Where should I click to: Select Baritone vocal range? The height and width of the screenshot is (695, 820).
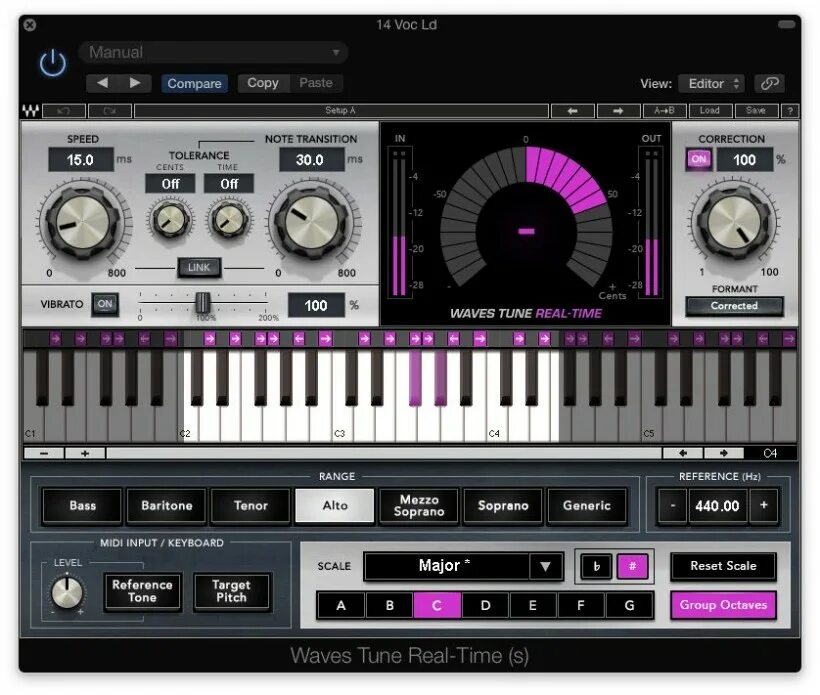166,506
